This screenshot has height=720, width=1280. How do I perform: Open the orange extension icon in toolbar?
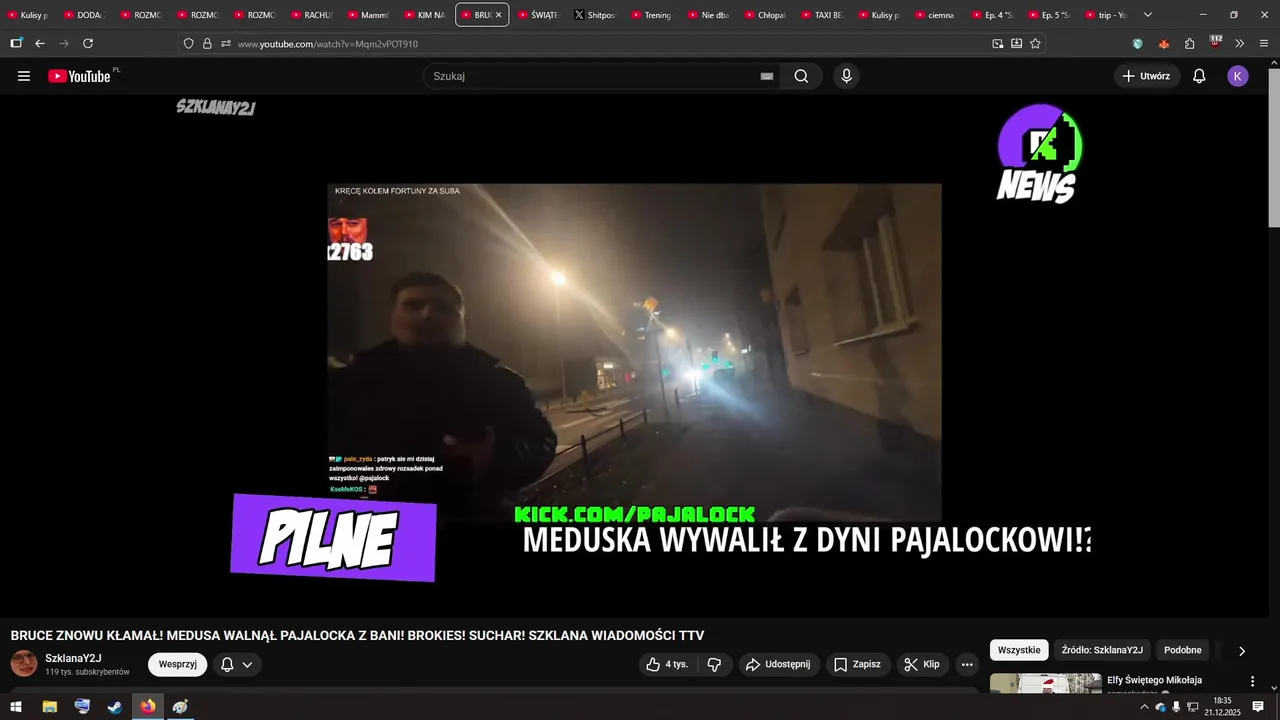click(1164, 44)
